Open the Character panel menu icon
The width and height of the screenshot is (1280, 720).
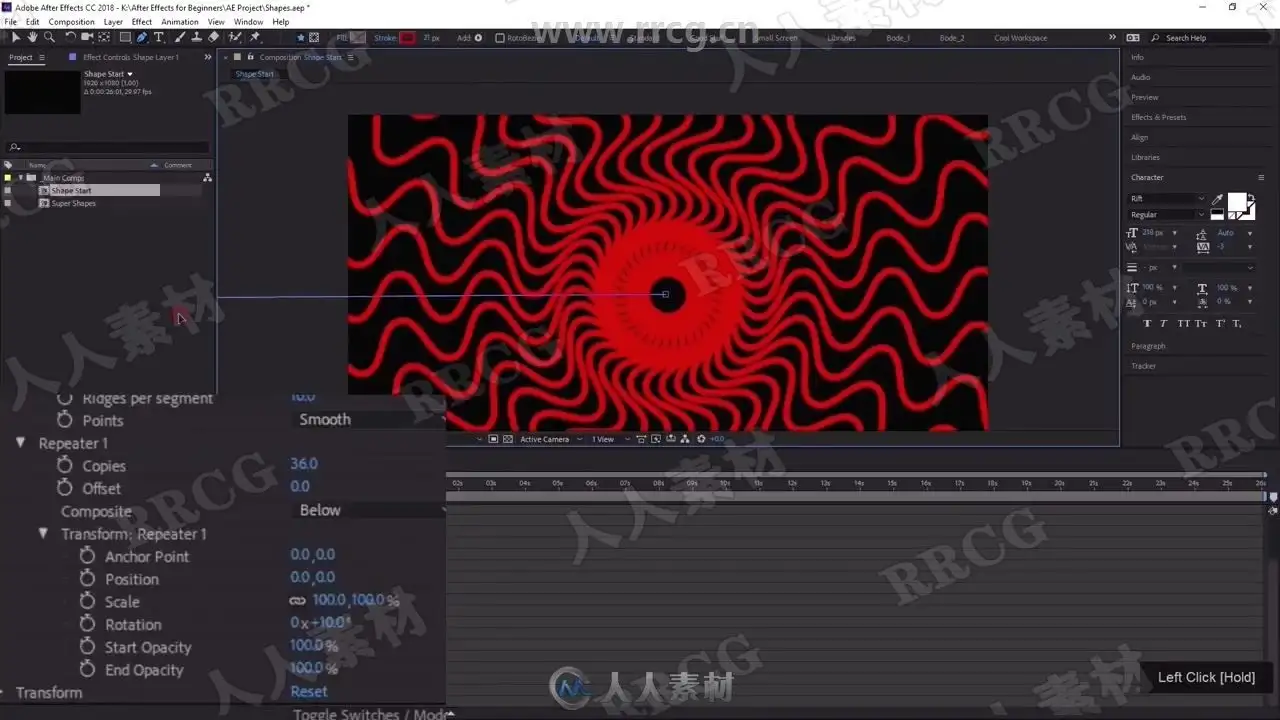(x=1261, y=177)
